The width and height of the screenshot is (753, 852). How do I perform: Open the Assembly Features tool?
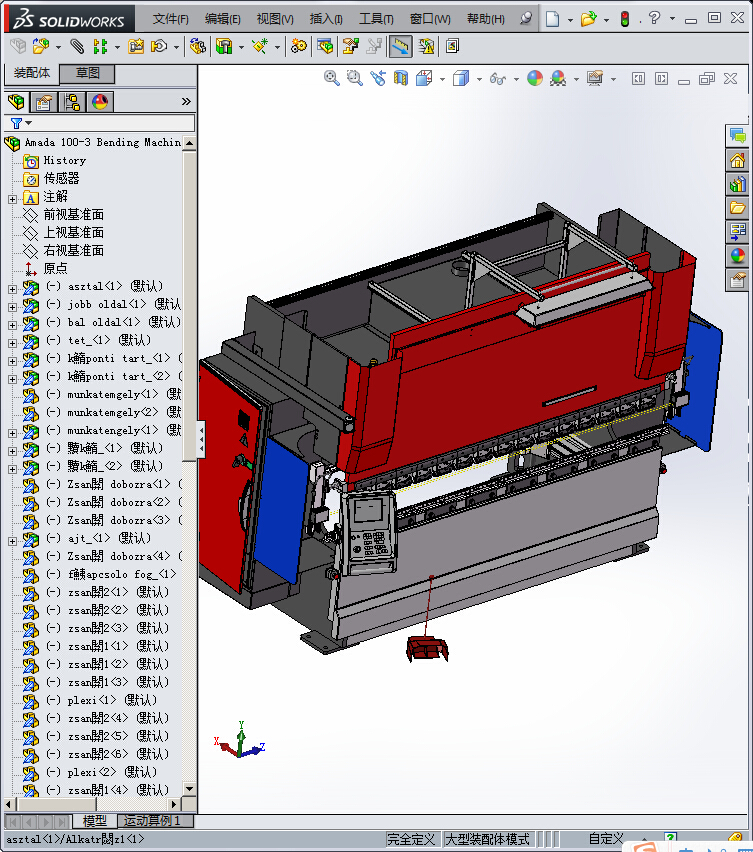point(224,46)
